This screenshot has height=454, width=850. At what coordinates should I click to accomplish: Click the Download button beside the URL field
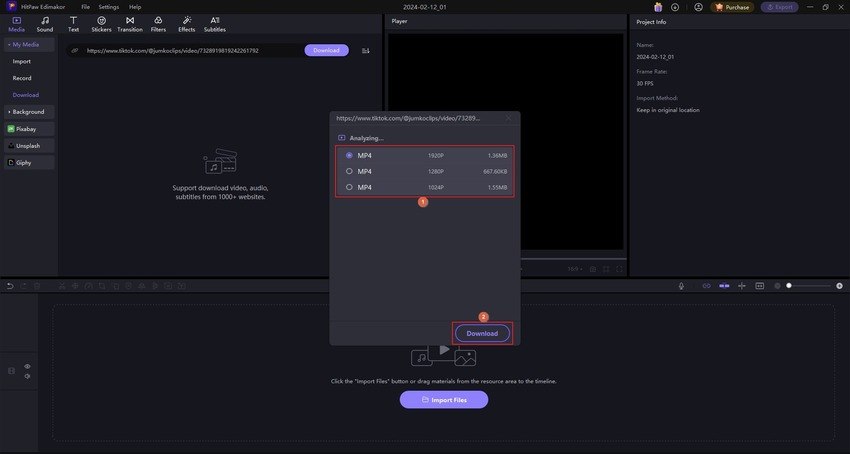326,50
